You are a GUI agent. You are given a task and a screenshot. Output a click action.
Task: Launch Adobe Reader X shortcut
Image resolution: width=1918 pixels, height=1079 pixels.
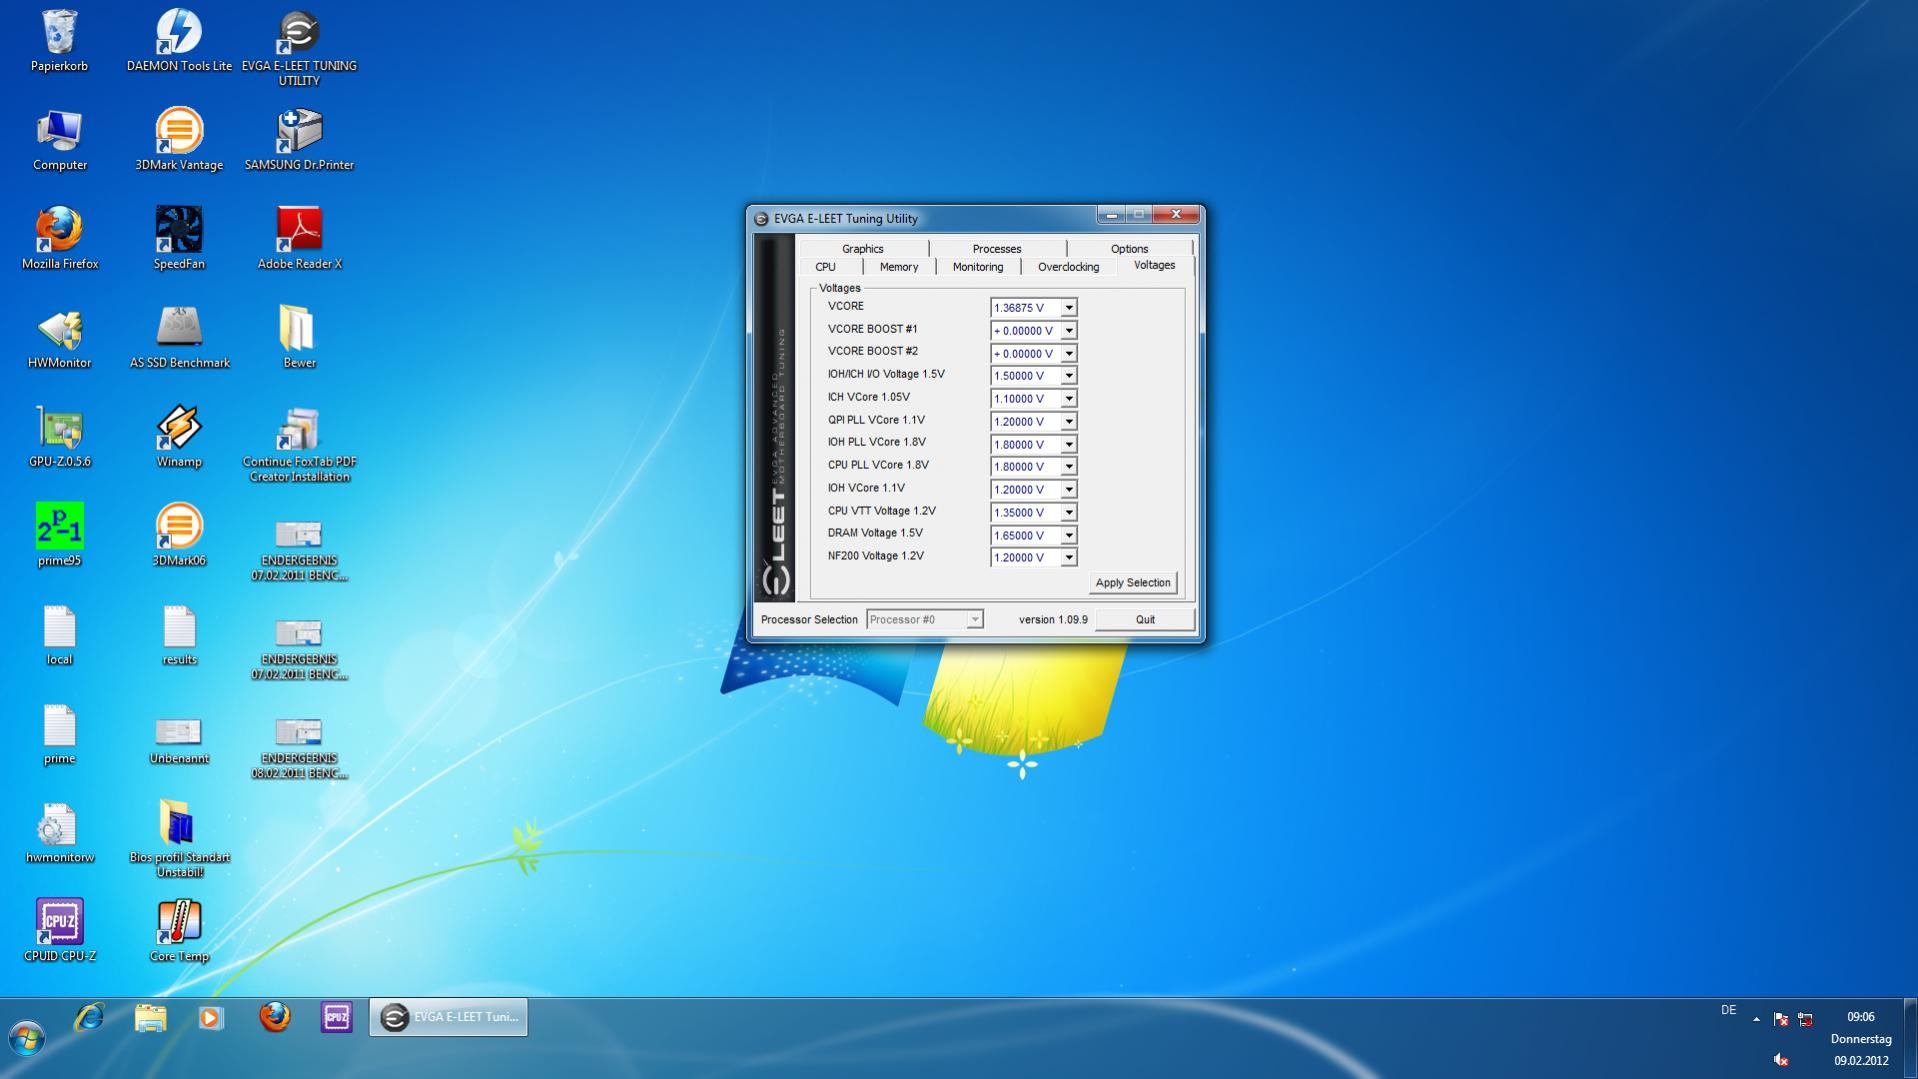299,238
